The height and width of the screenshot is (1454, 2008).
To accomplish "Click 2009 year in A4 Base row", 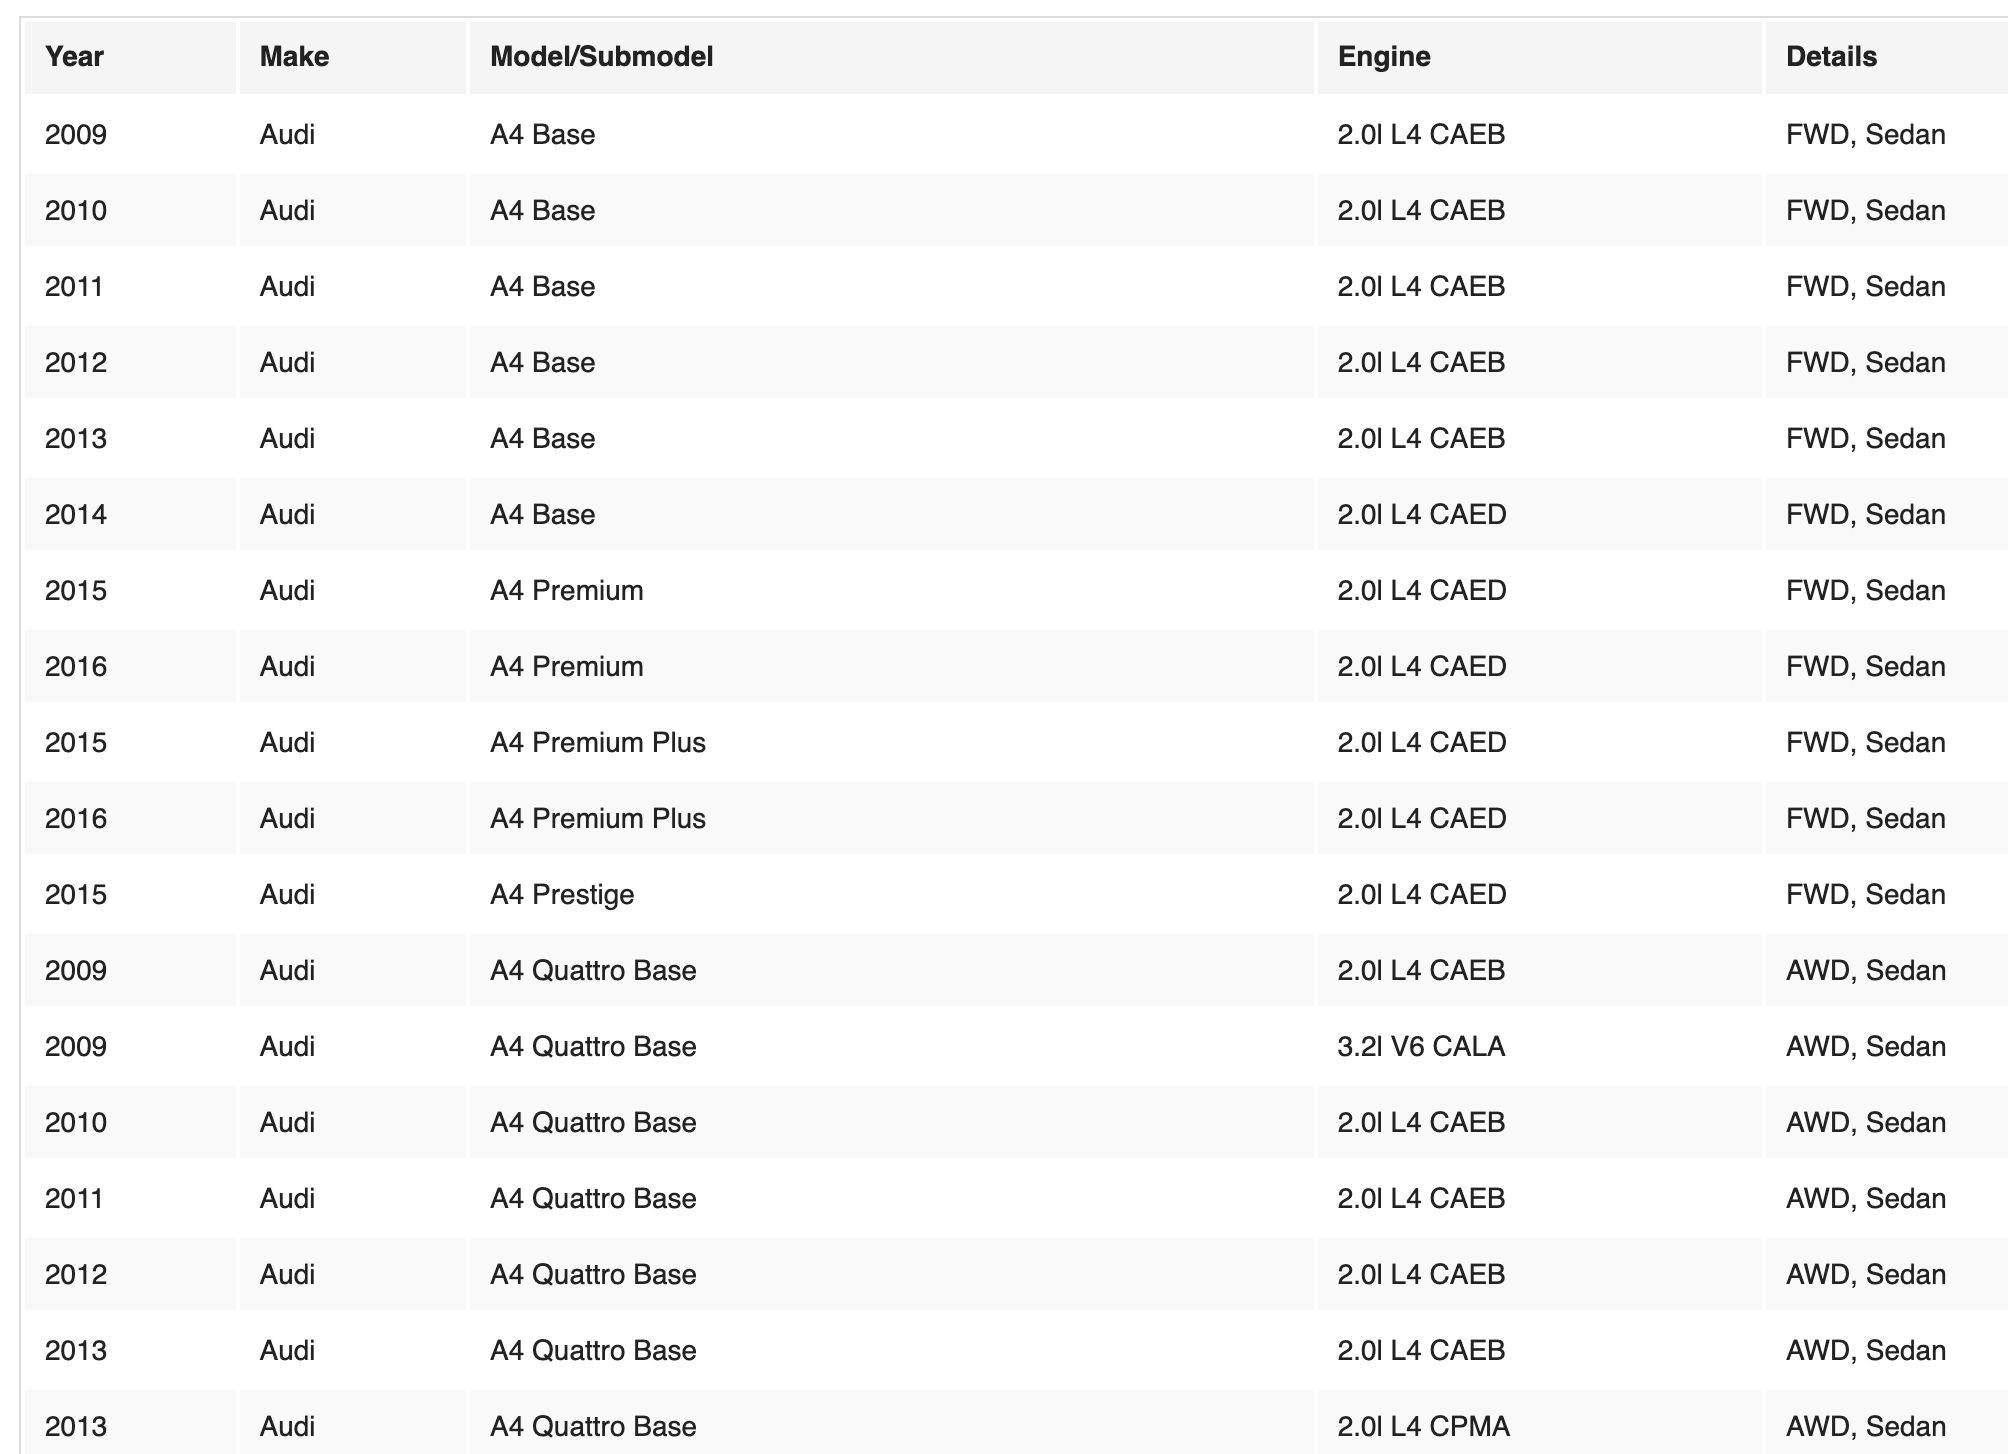I will pos(76,135).
